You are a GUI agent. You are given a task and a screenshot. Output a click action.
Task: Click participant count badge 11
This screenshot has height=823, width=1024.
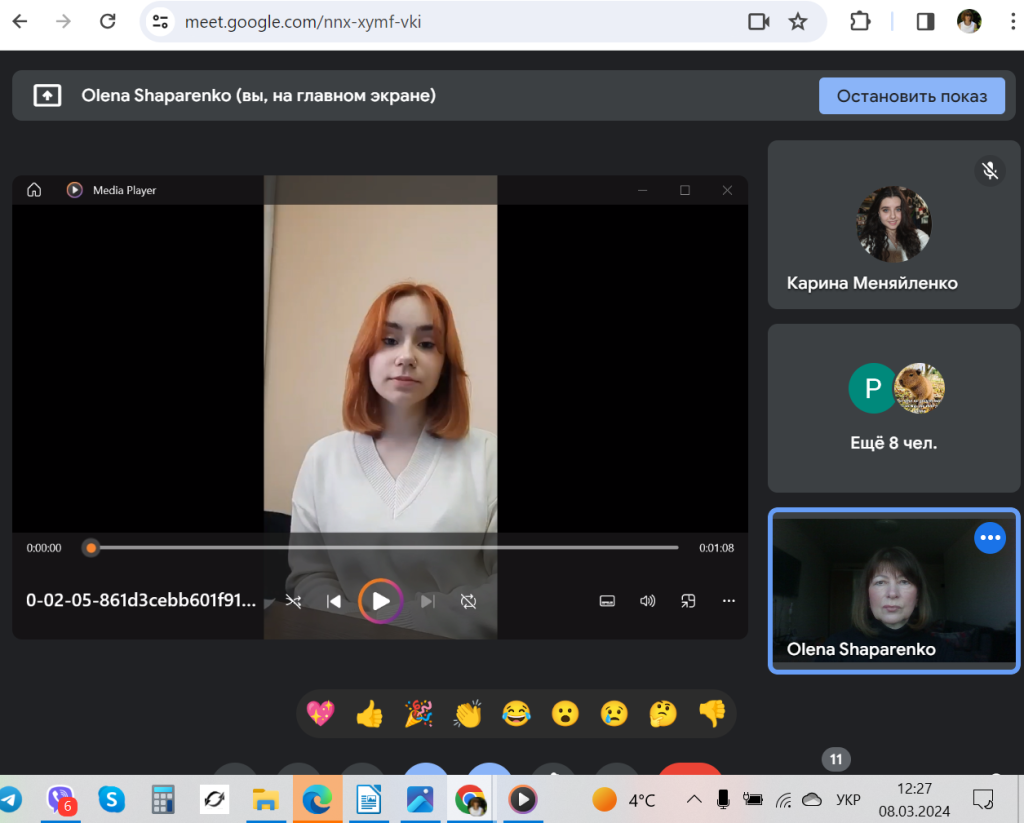[x=836, y=760]
